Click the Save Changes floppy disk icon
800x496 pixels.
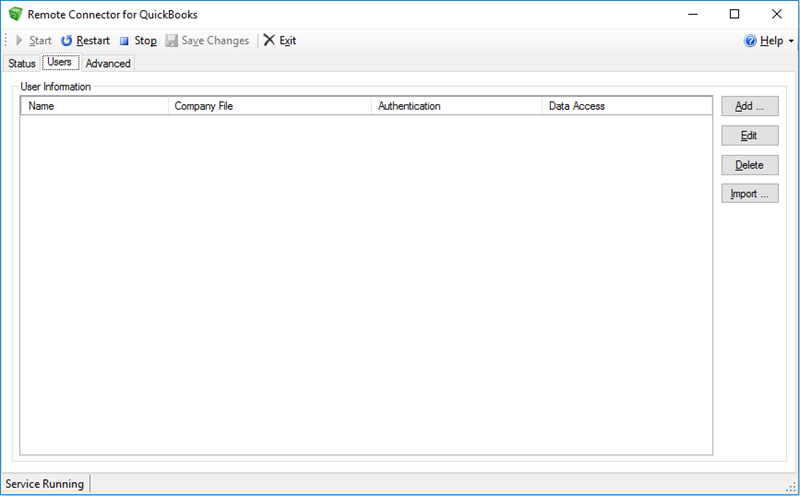(x=171, y=40)
